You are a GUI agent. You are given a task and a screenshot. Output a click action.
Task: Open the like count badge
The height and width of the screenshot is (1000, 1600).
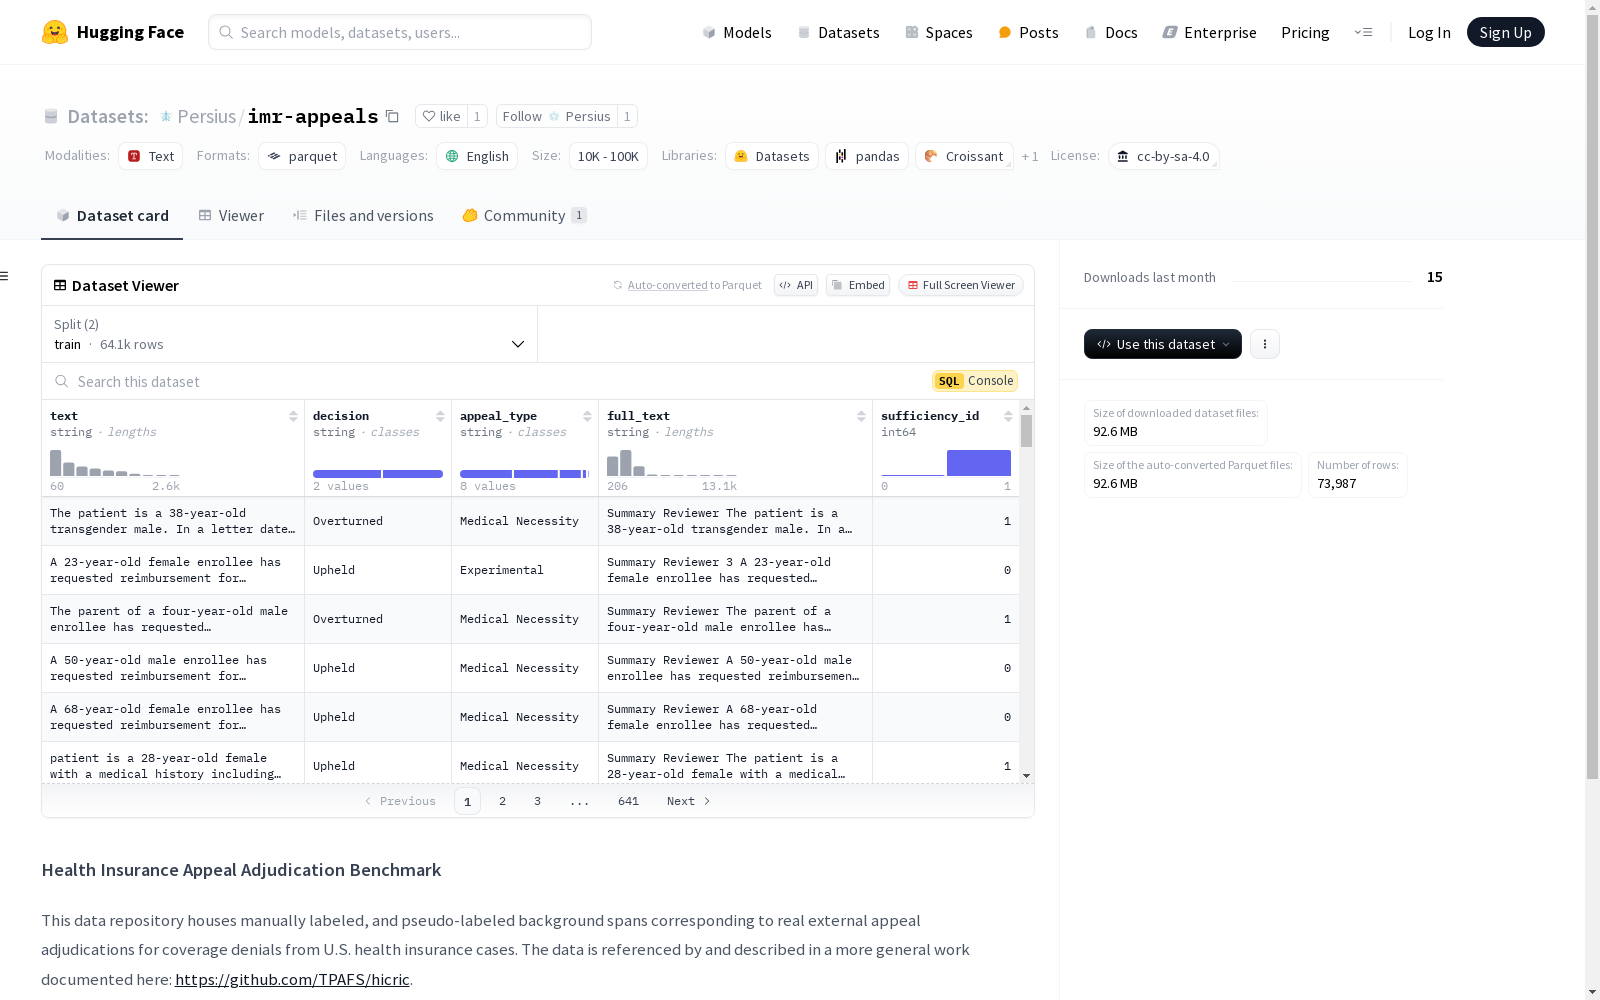pyautogui.click(x=477, y=117)
